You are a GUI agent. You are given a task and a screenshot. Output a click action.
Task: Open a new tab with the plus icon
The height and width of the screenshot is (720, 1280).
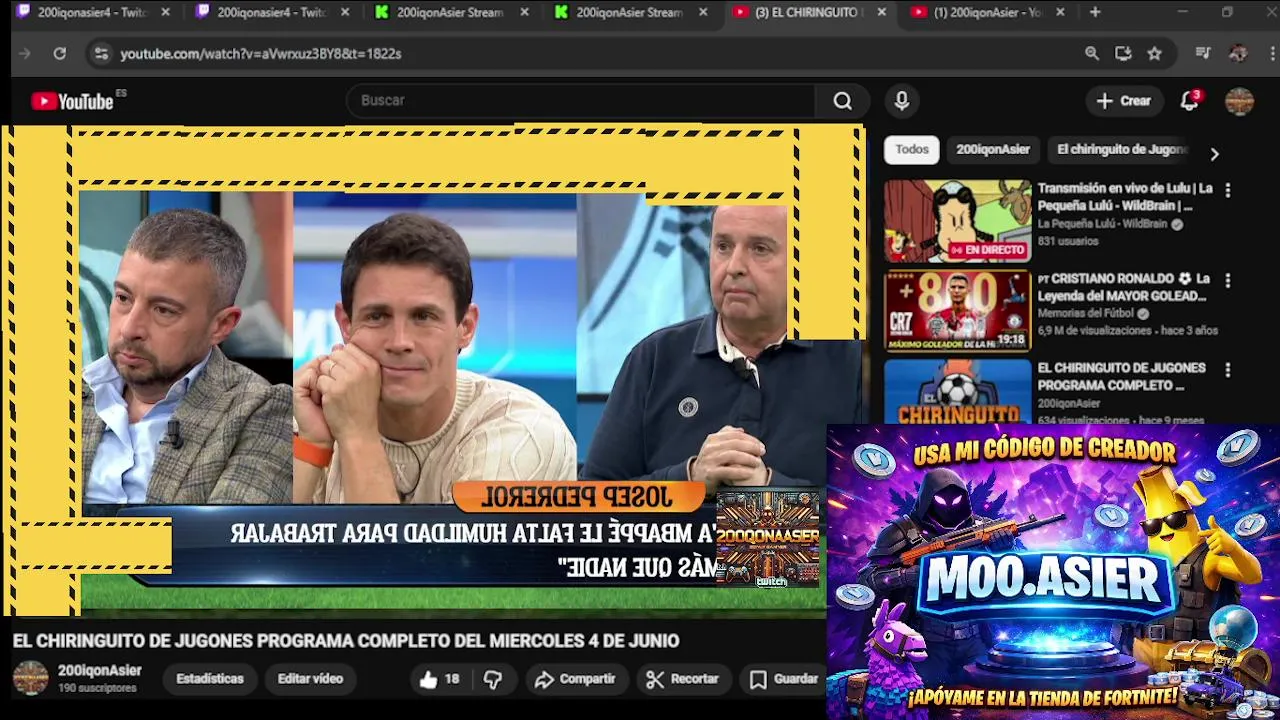coord(1095,12)
